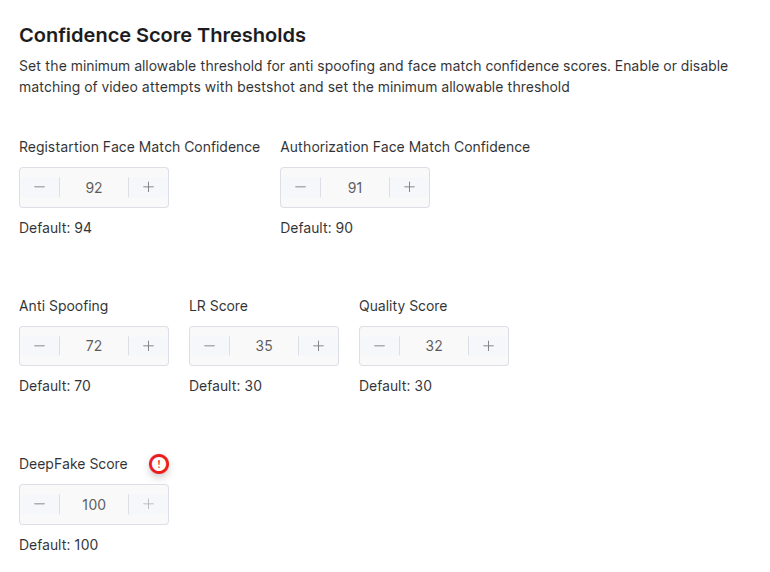Lower the LR Score with minus

(209, 346)
